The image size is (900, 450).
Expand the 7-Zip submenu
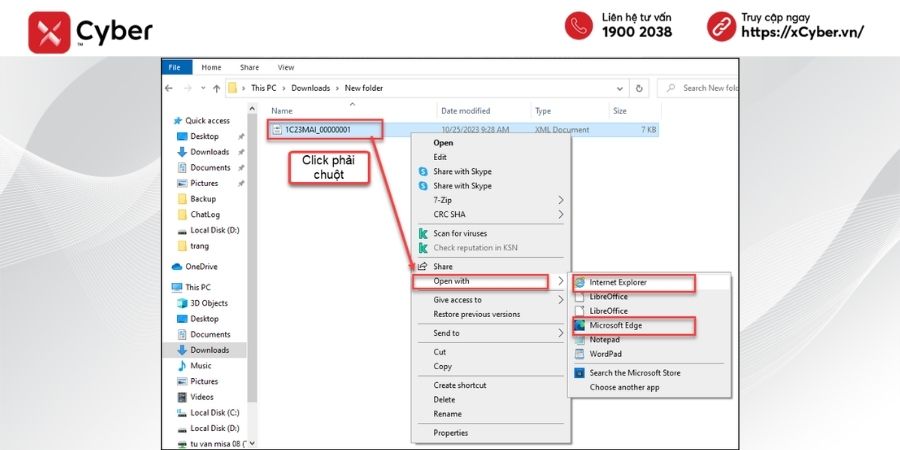(x=491, y=200)
